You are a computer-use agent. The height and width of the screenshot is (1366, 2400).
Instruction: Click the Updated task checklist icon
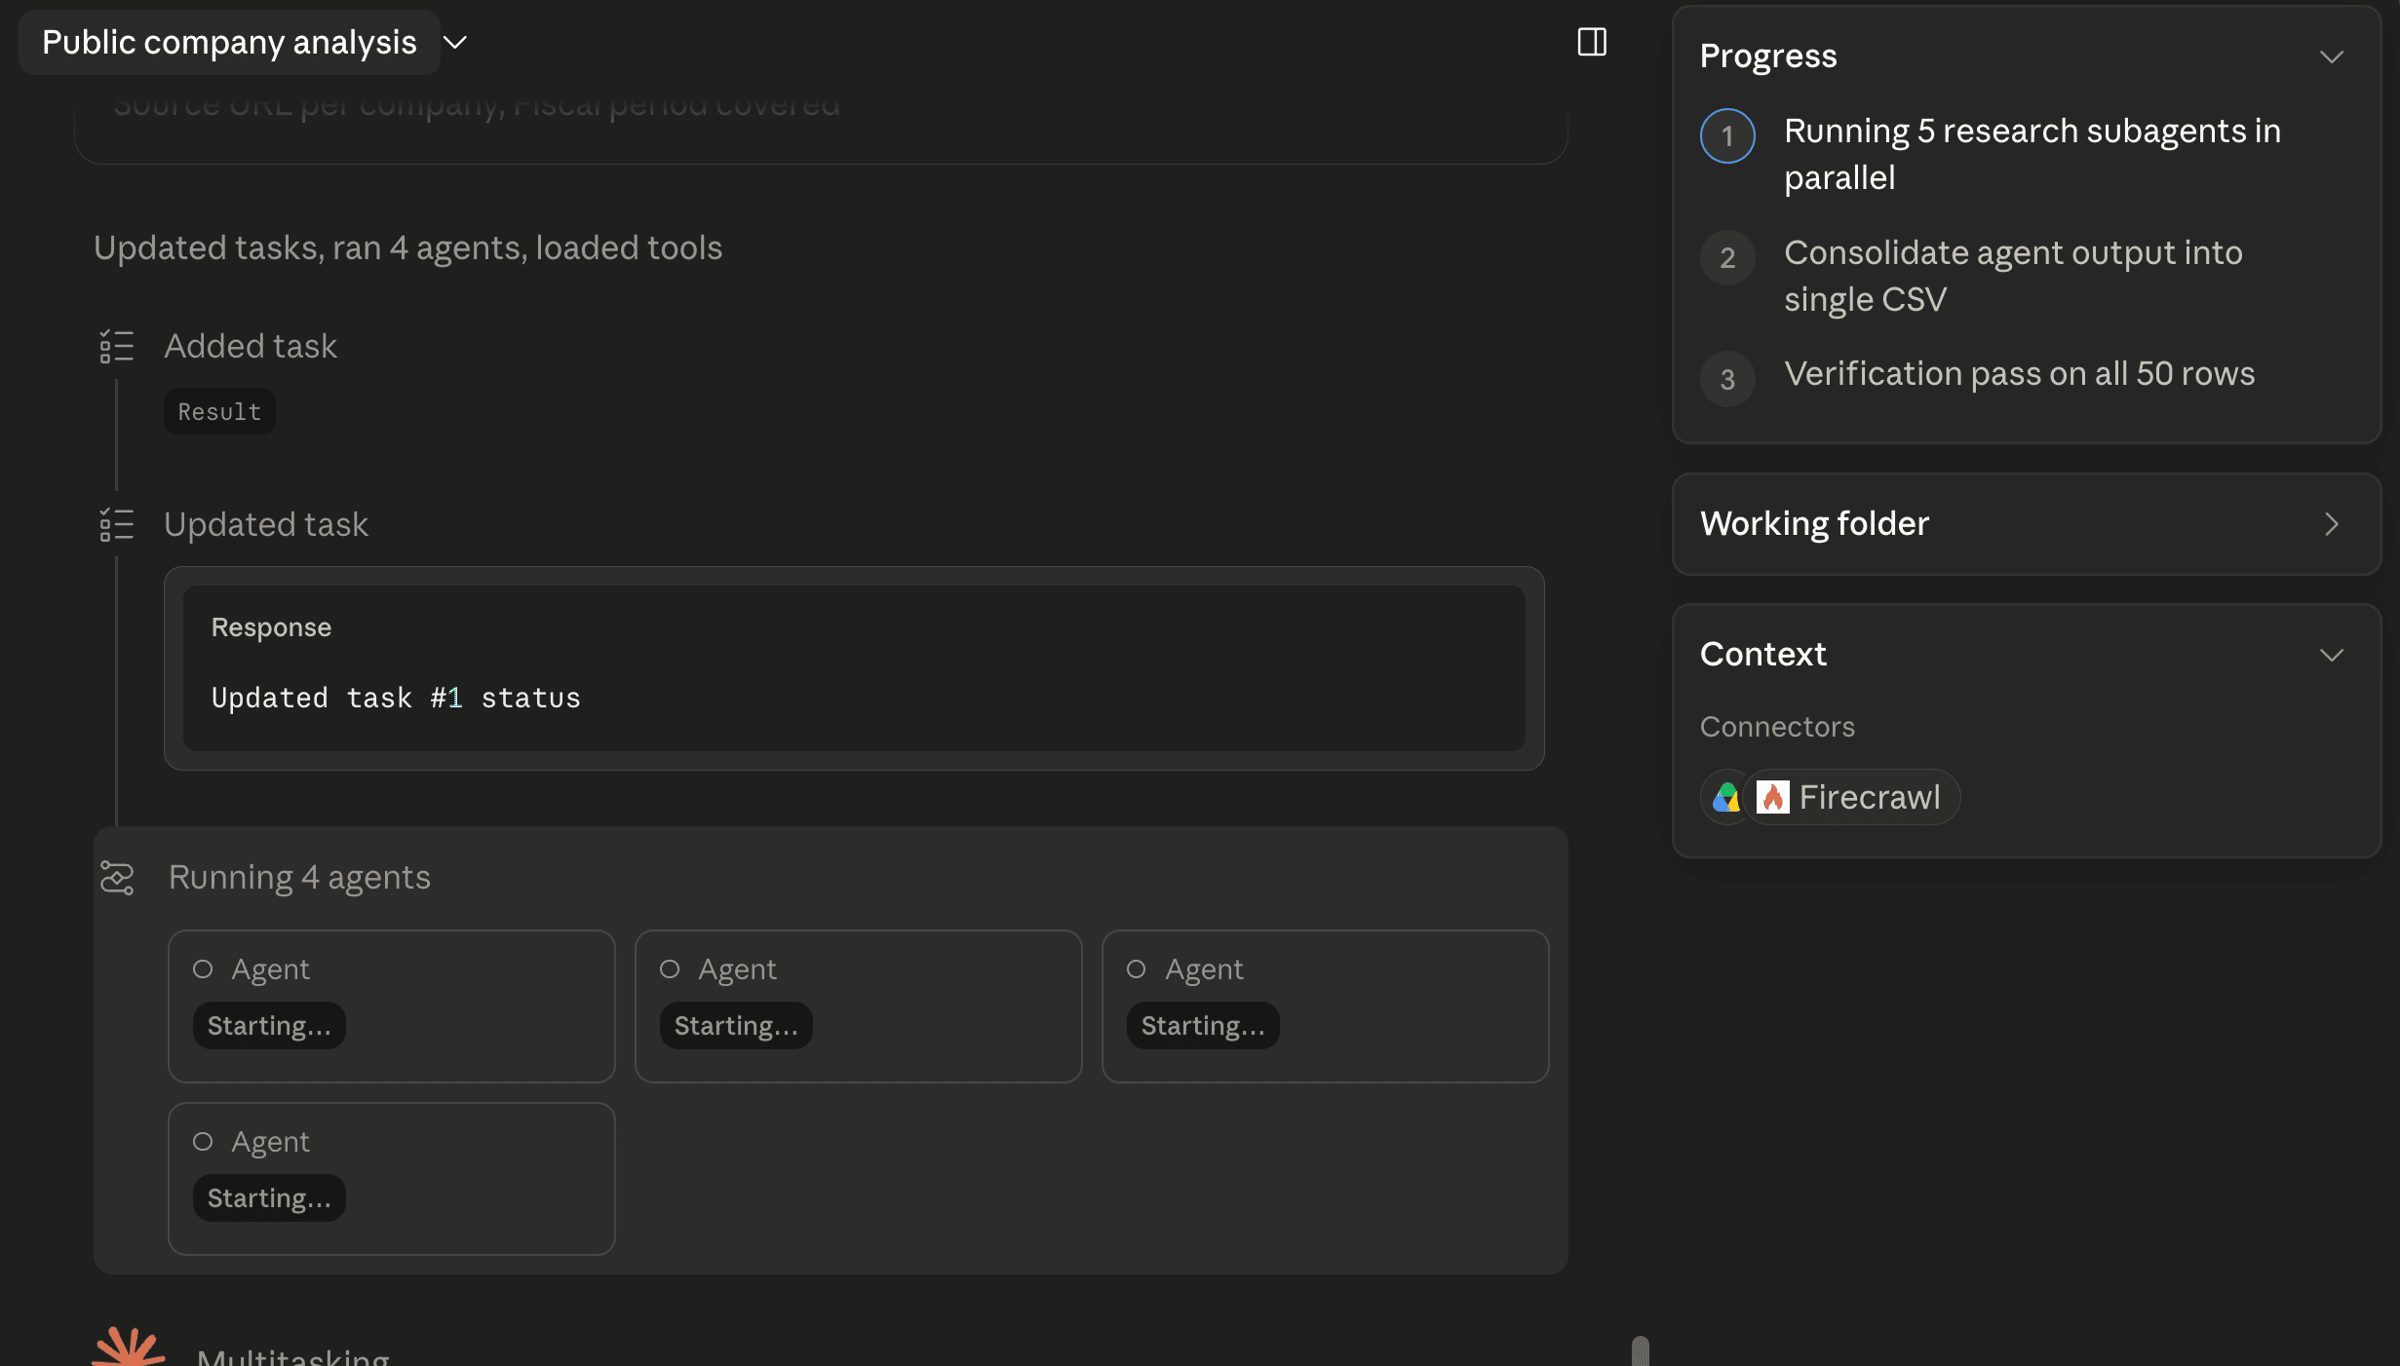117,525
